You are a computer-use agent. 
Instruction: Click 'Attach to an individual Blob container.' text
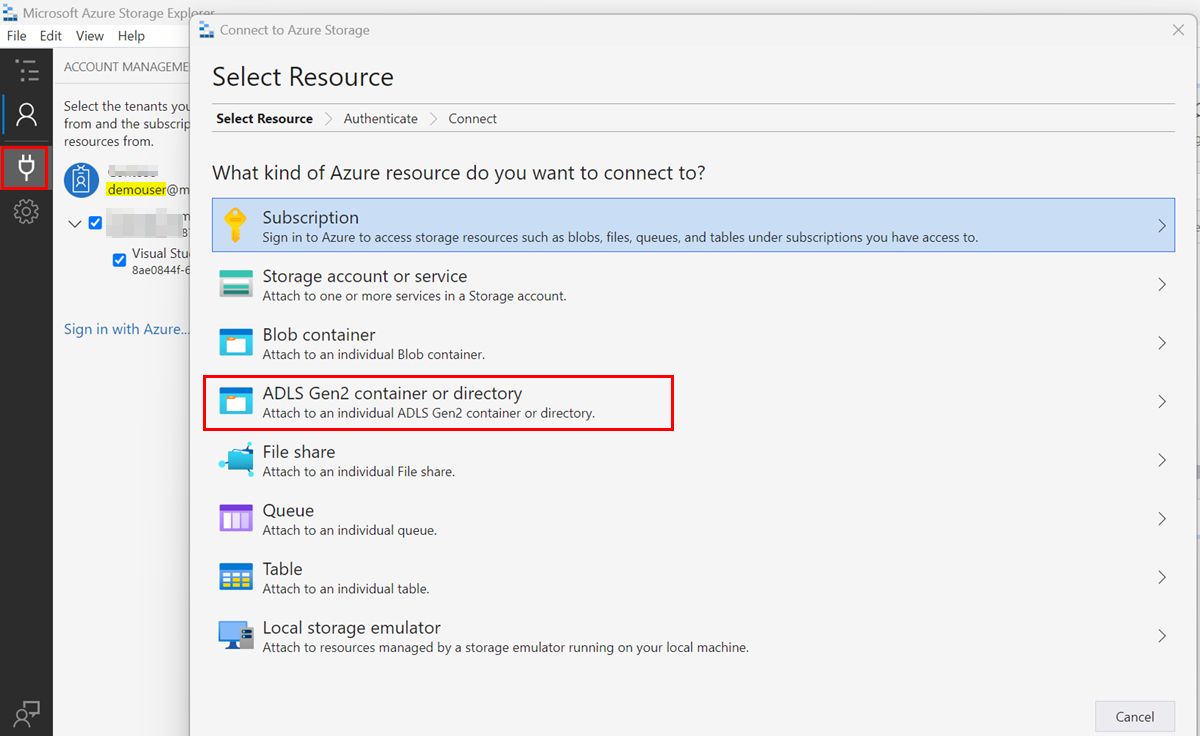(x=374, y=354)
